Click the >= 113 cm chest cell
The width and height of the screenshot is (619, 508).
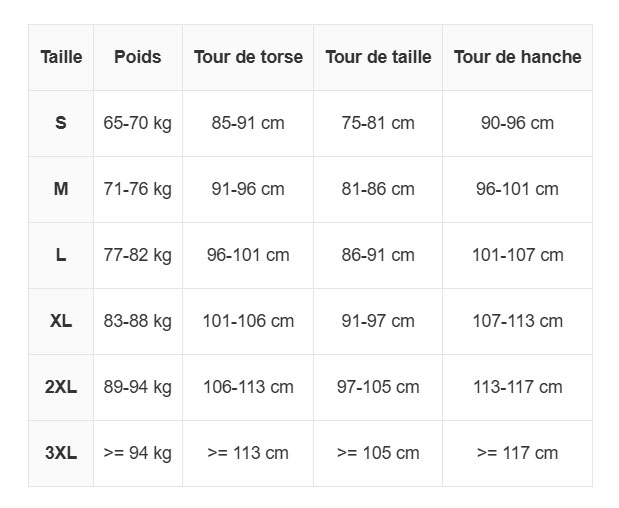(248, 453)
